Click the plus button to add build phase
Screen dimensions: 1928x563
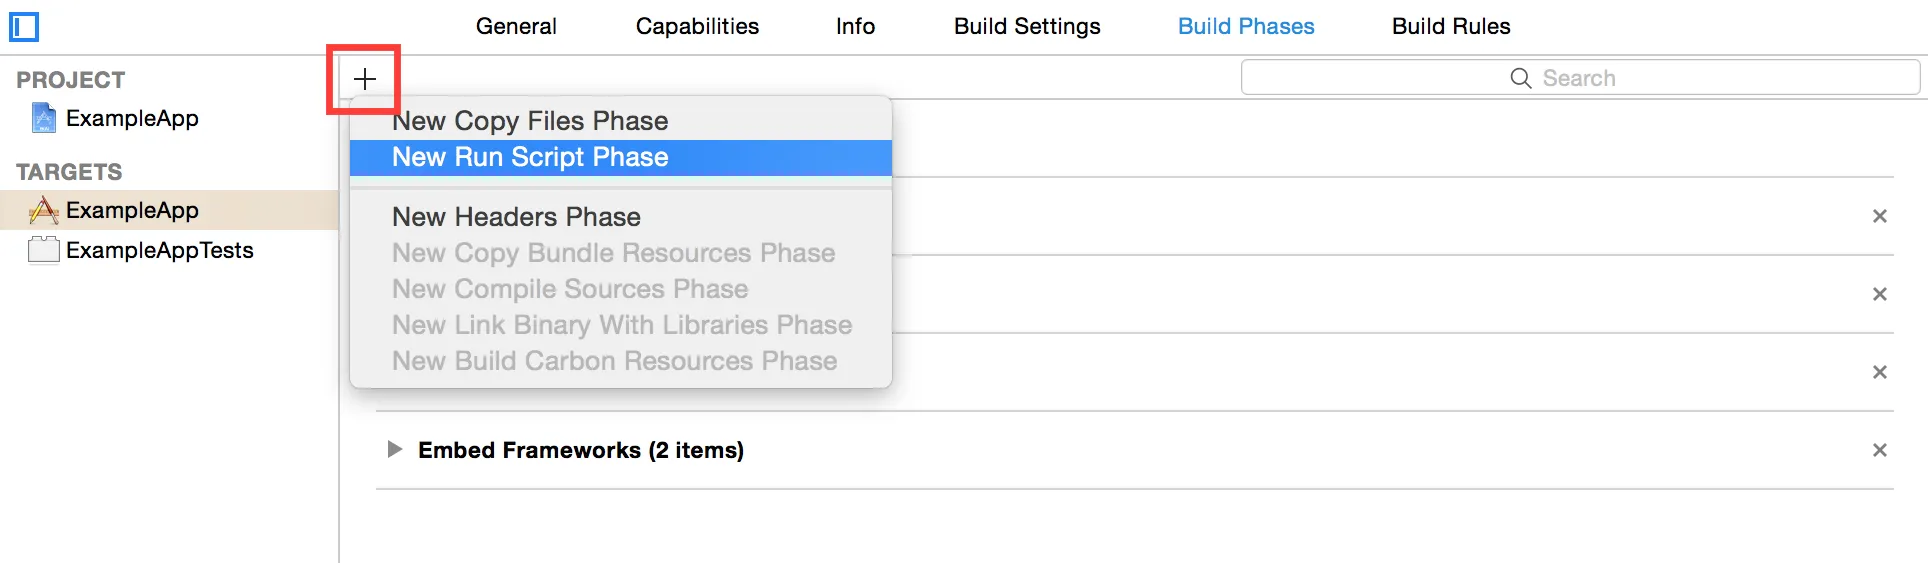point(365,79)
